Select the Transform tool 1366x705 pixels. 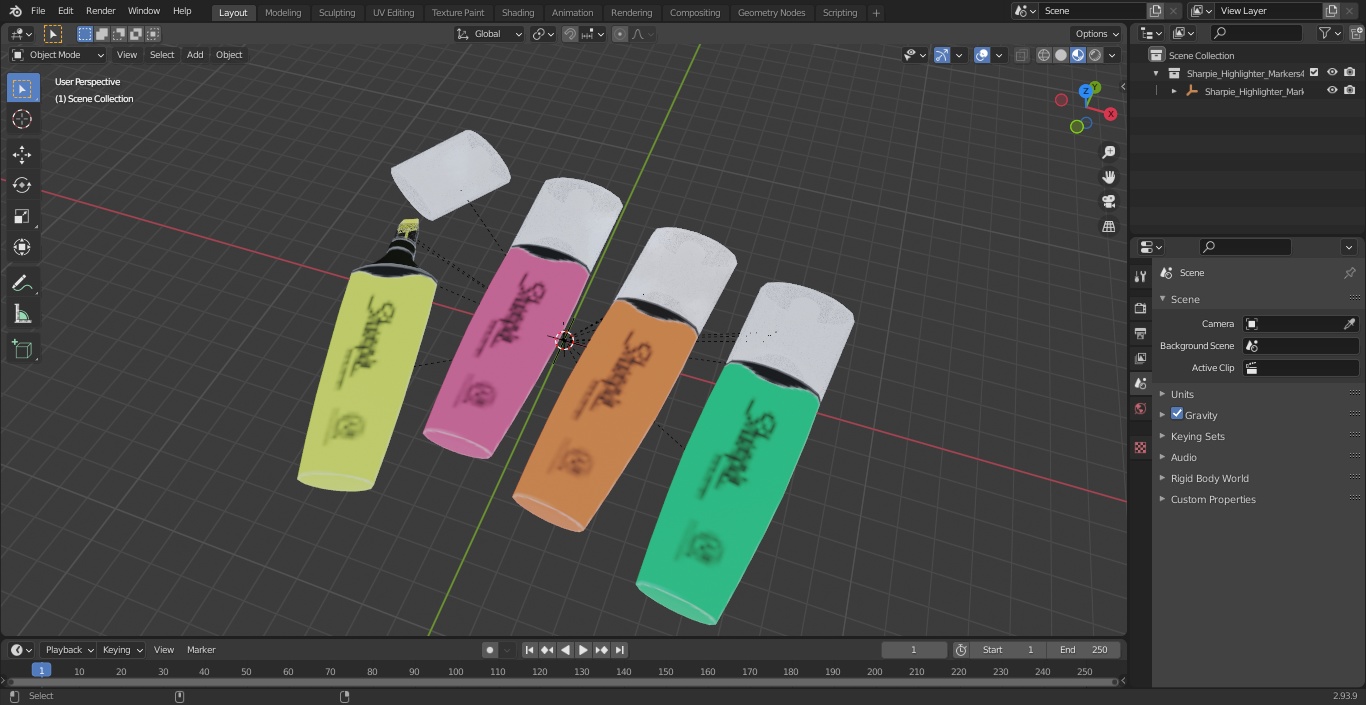(22, 247)
